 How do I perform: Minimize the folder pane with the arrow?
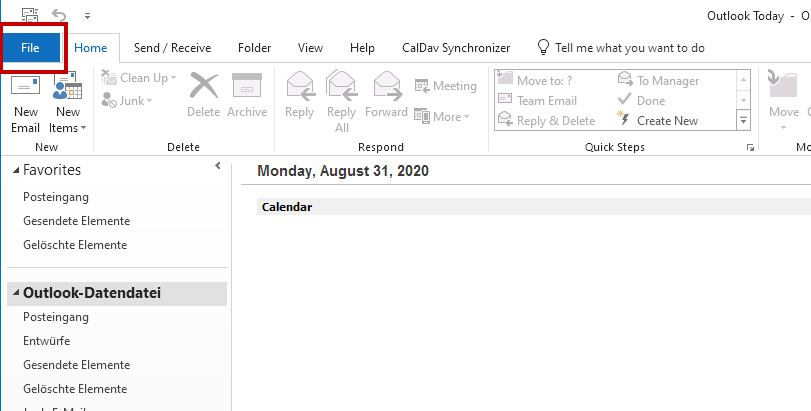point(218,165)
